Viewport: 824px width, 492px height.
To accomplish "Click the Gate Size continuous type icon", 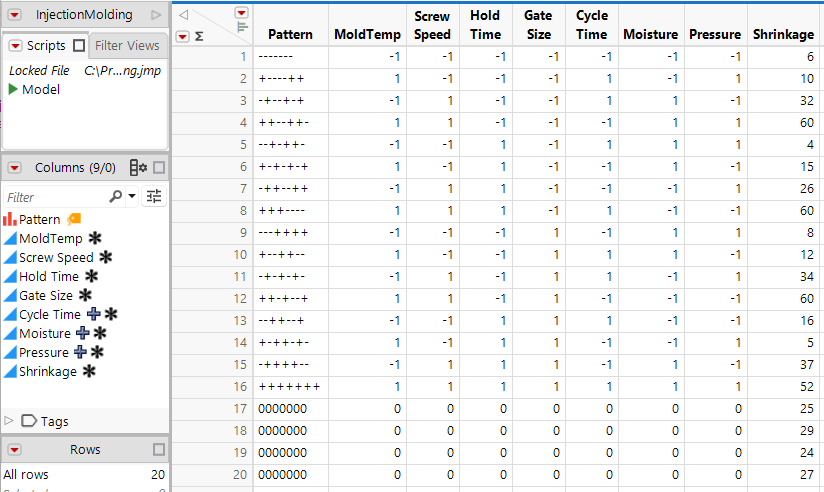I will [10, 295].
